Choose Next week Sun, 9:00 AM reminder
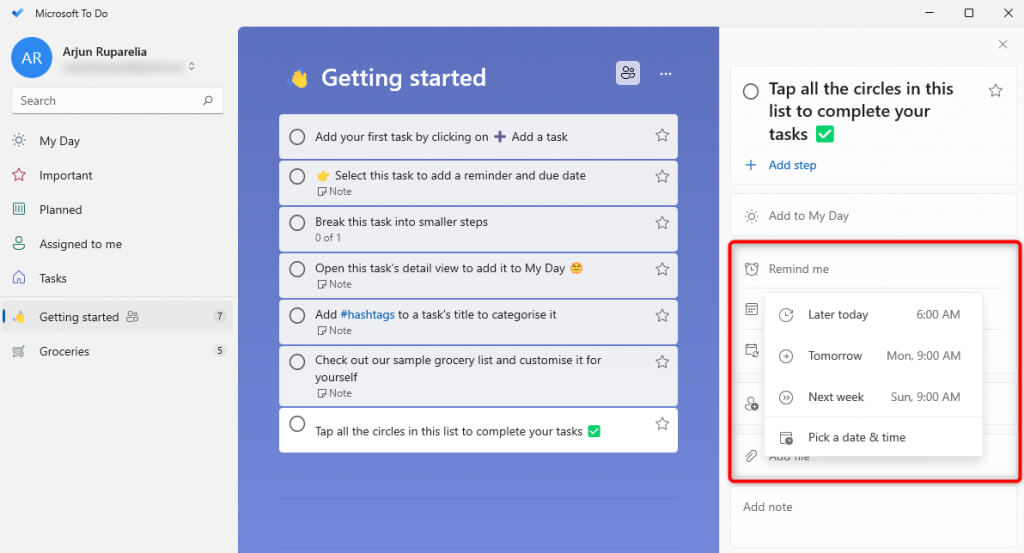Viewport: 1024px width, 553px height. pyautogui.click(x=873, y=397)
